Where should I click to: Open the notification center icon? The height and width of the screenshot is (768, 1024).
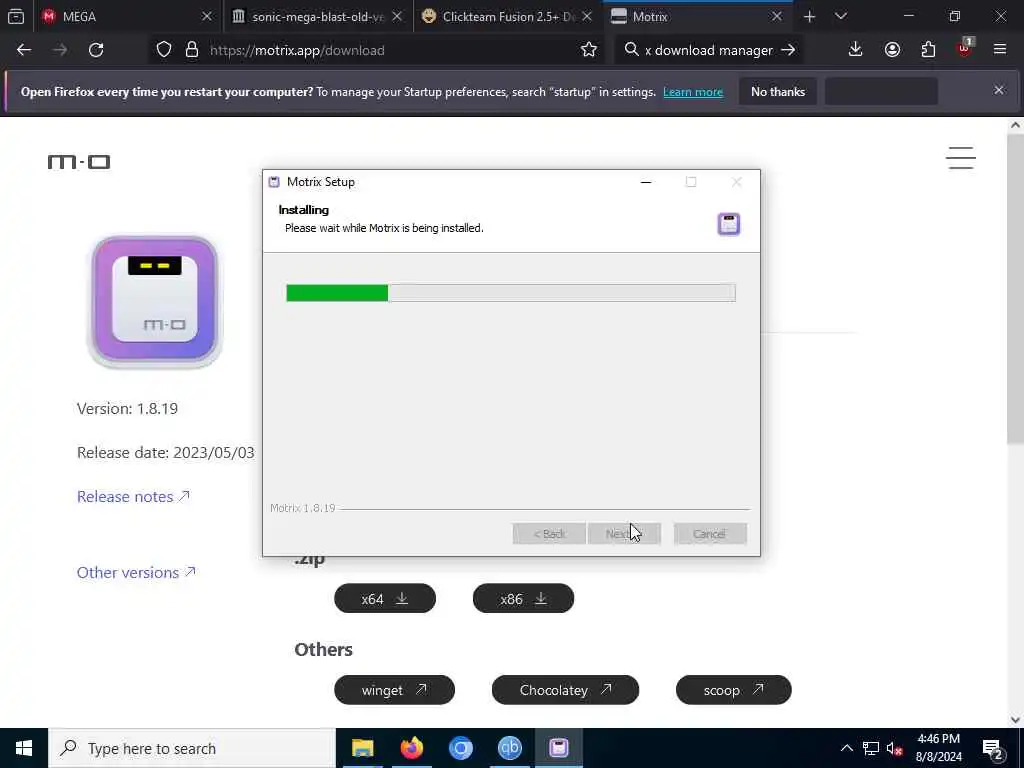pyautogui.click(x=993, y=749)
